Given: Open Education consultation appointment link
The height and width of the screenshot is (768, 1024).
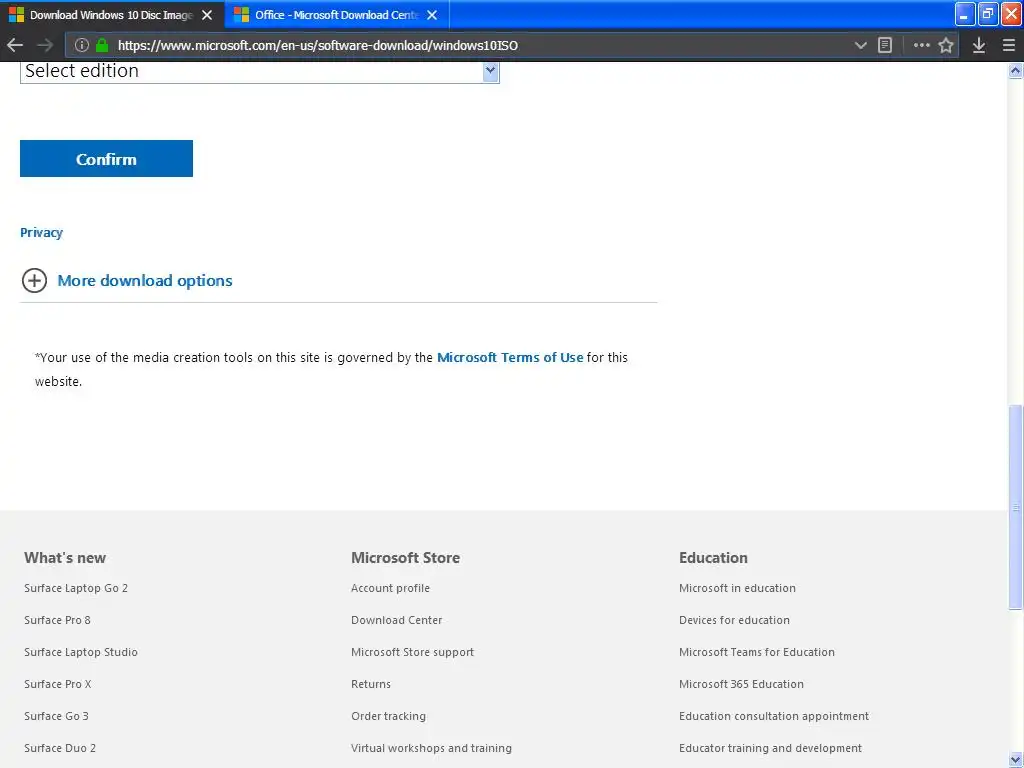Looking at the screenshot, I should [774, 716].
